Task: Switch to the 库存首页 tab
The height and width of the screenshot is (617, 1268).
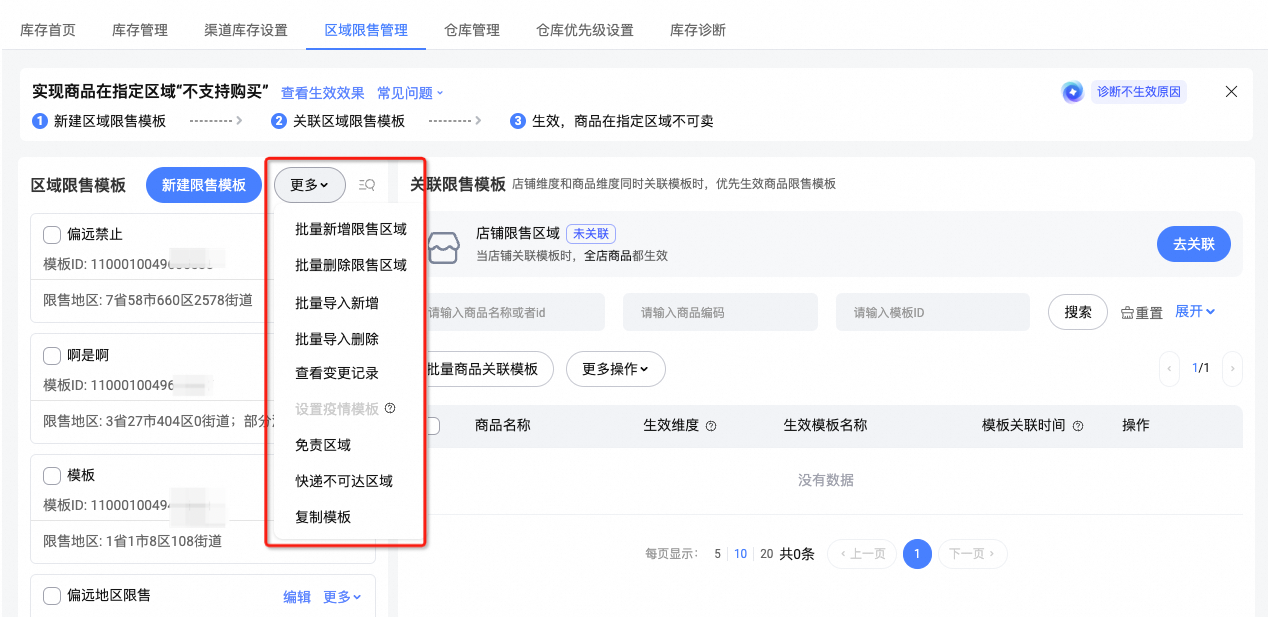Action: [48, 30]
